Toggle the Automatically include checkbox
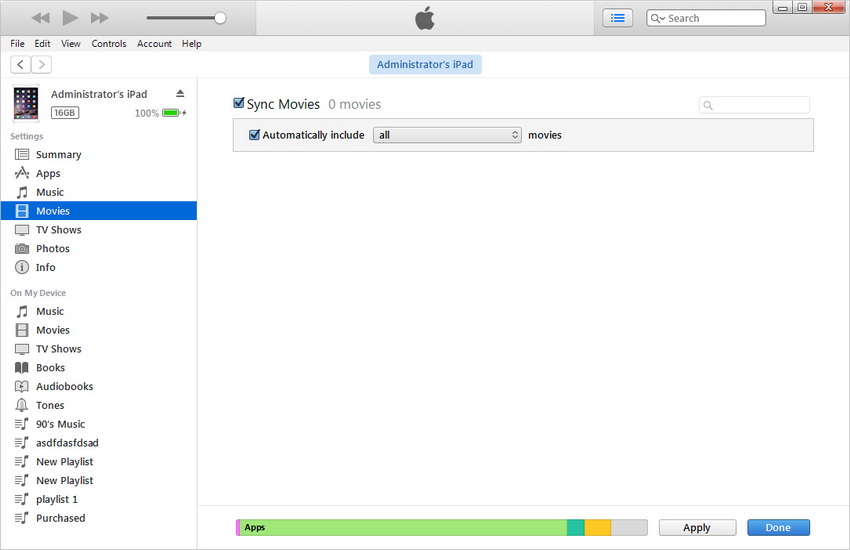 (x=255, y=135)
